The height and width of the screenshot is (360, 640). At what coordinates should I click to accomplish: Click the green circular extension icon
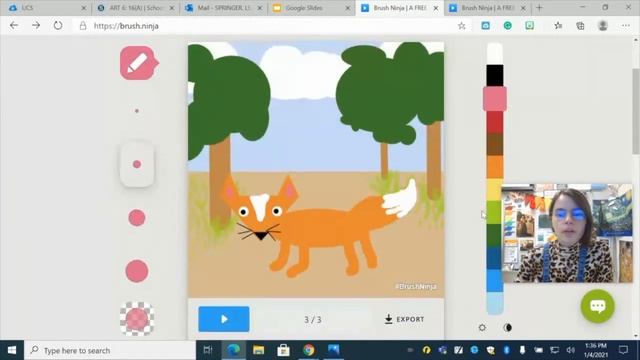tap(507, 26)
